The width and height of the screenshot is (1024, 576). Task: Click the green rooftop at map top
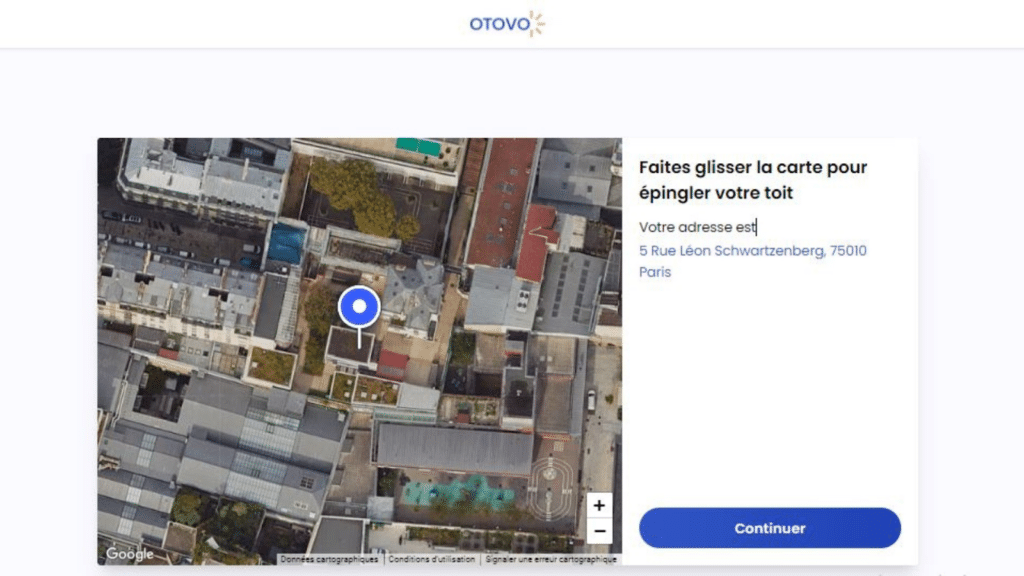pos(419,146)
